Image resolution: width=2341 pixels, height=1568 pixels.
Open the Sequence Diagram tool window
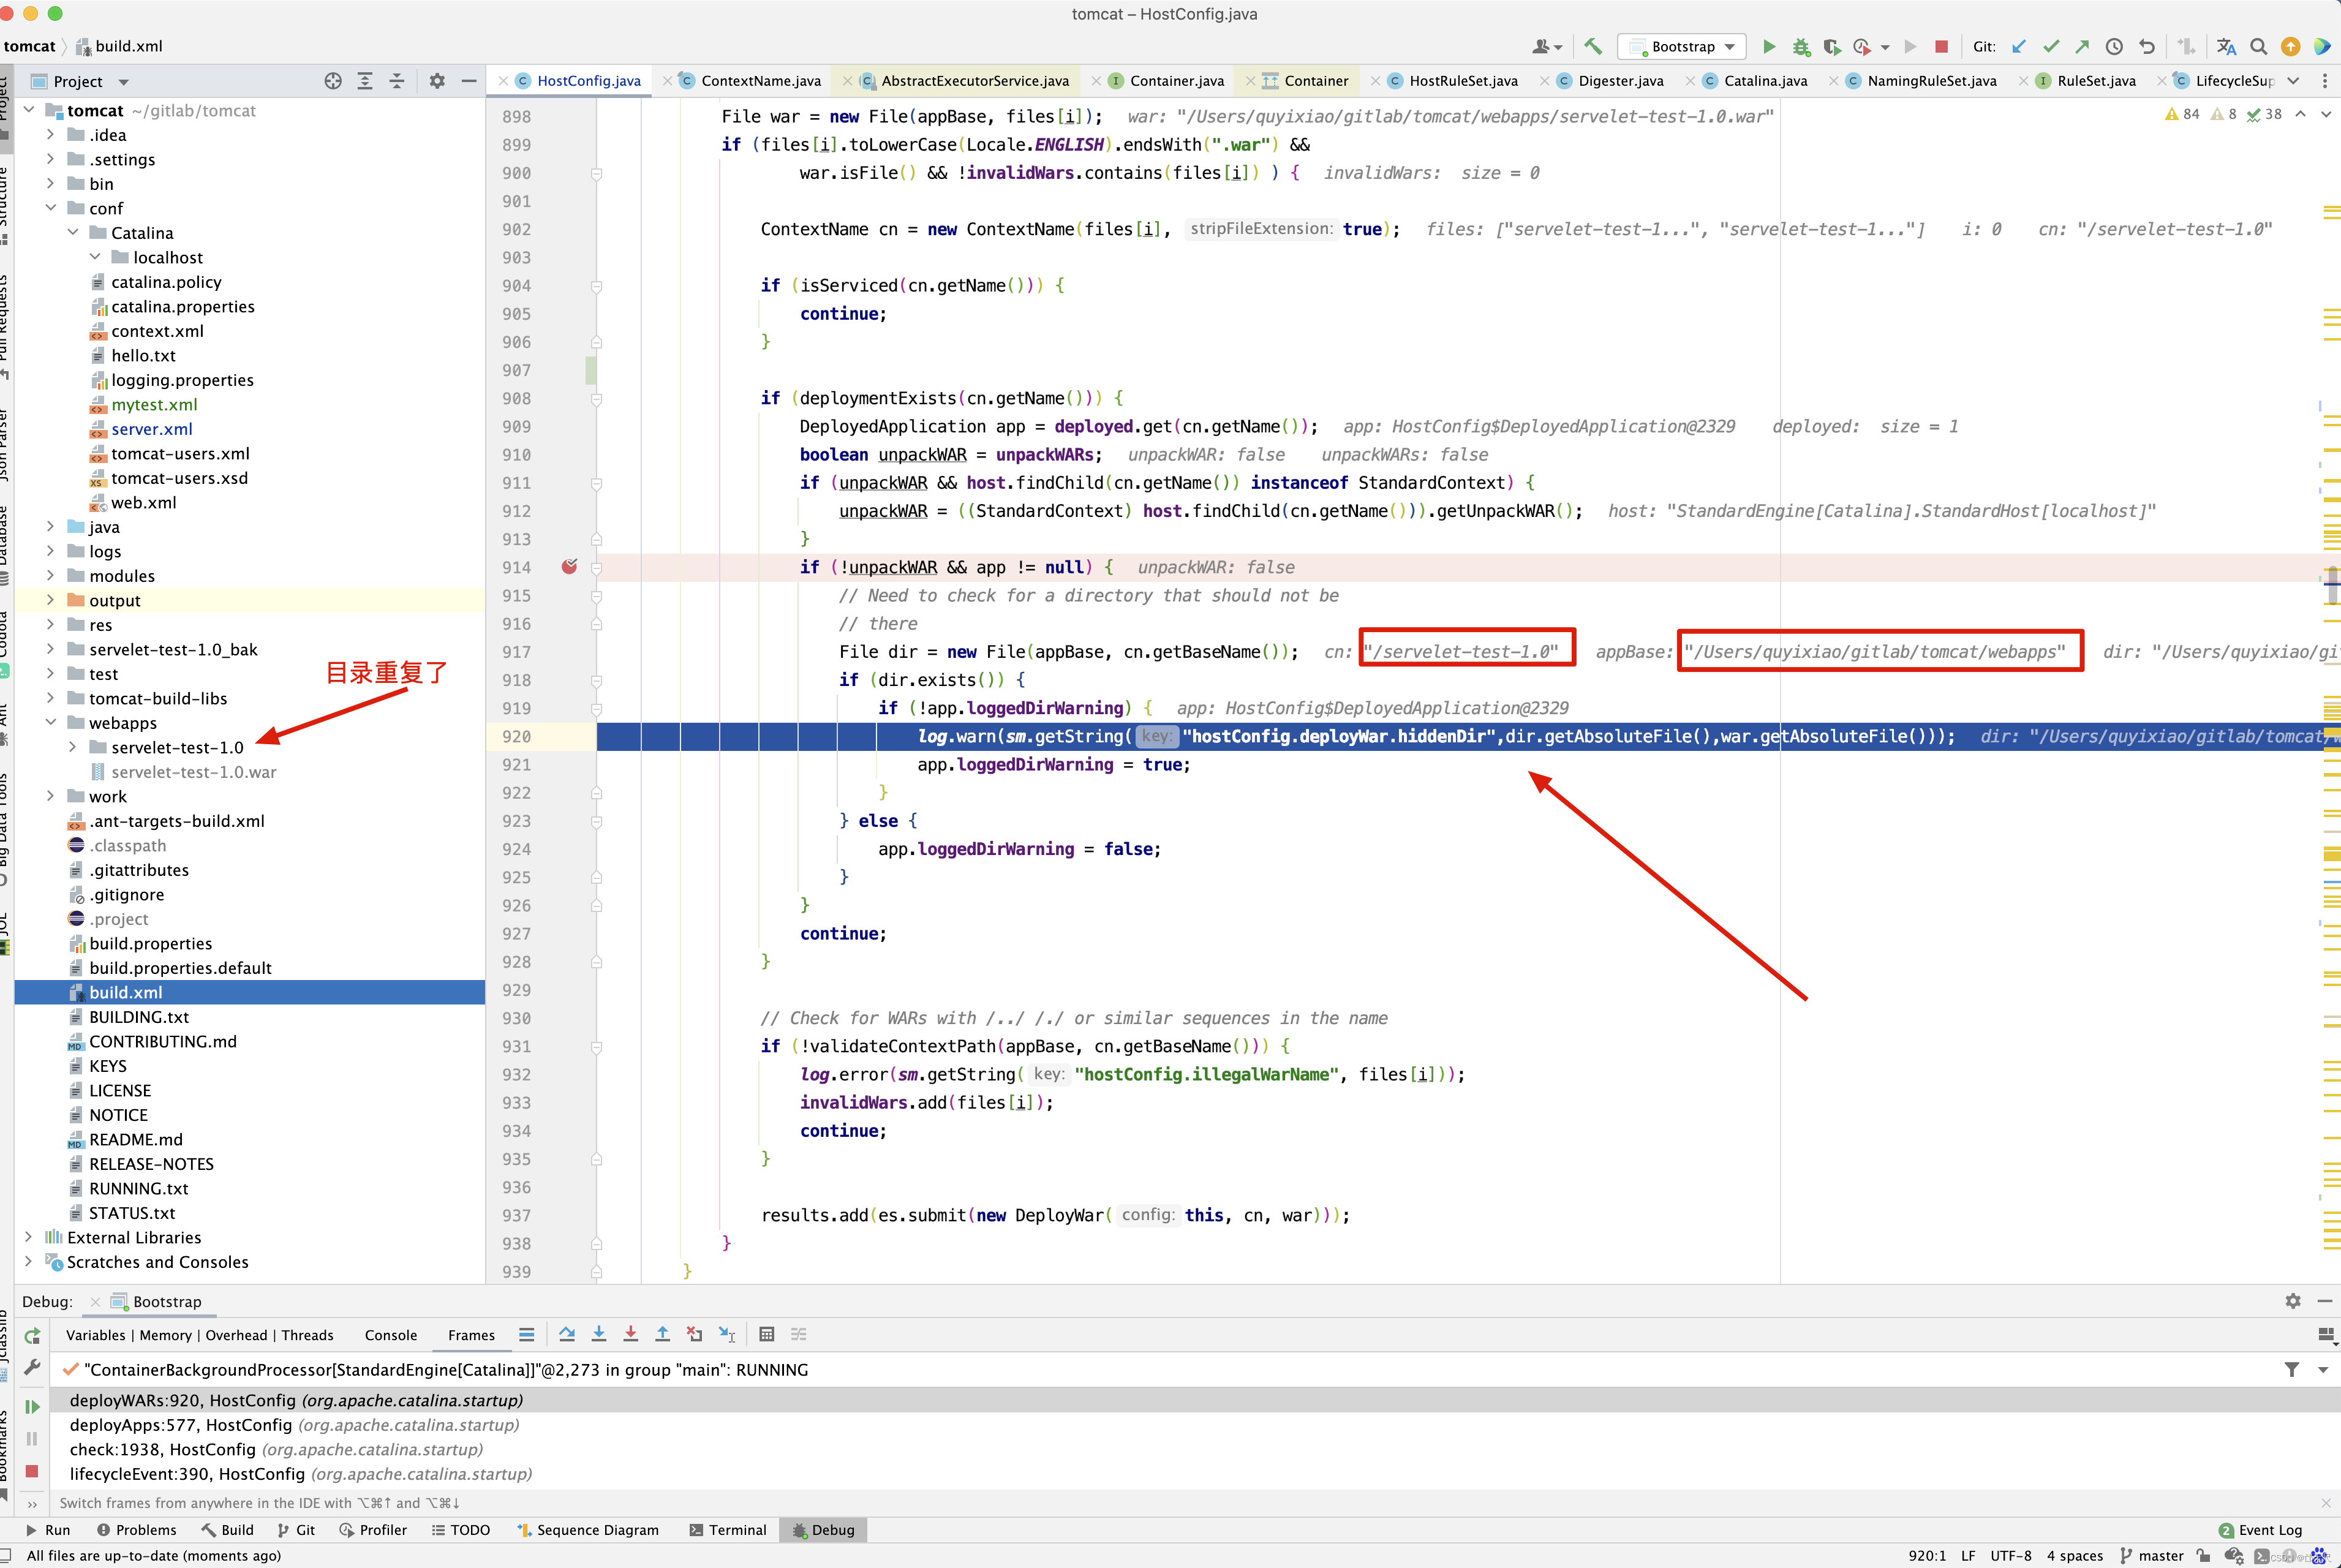click(x=587, y=1530)
